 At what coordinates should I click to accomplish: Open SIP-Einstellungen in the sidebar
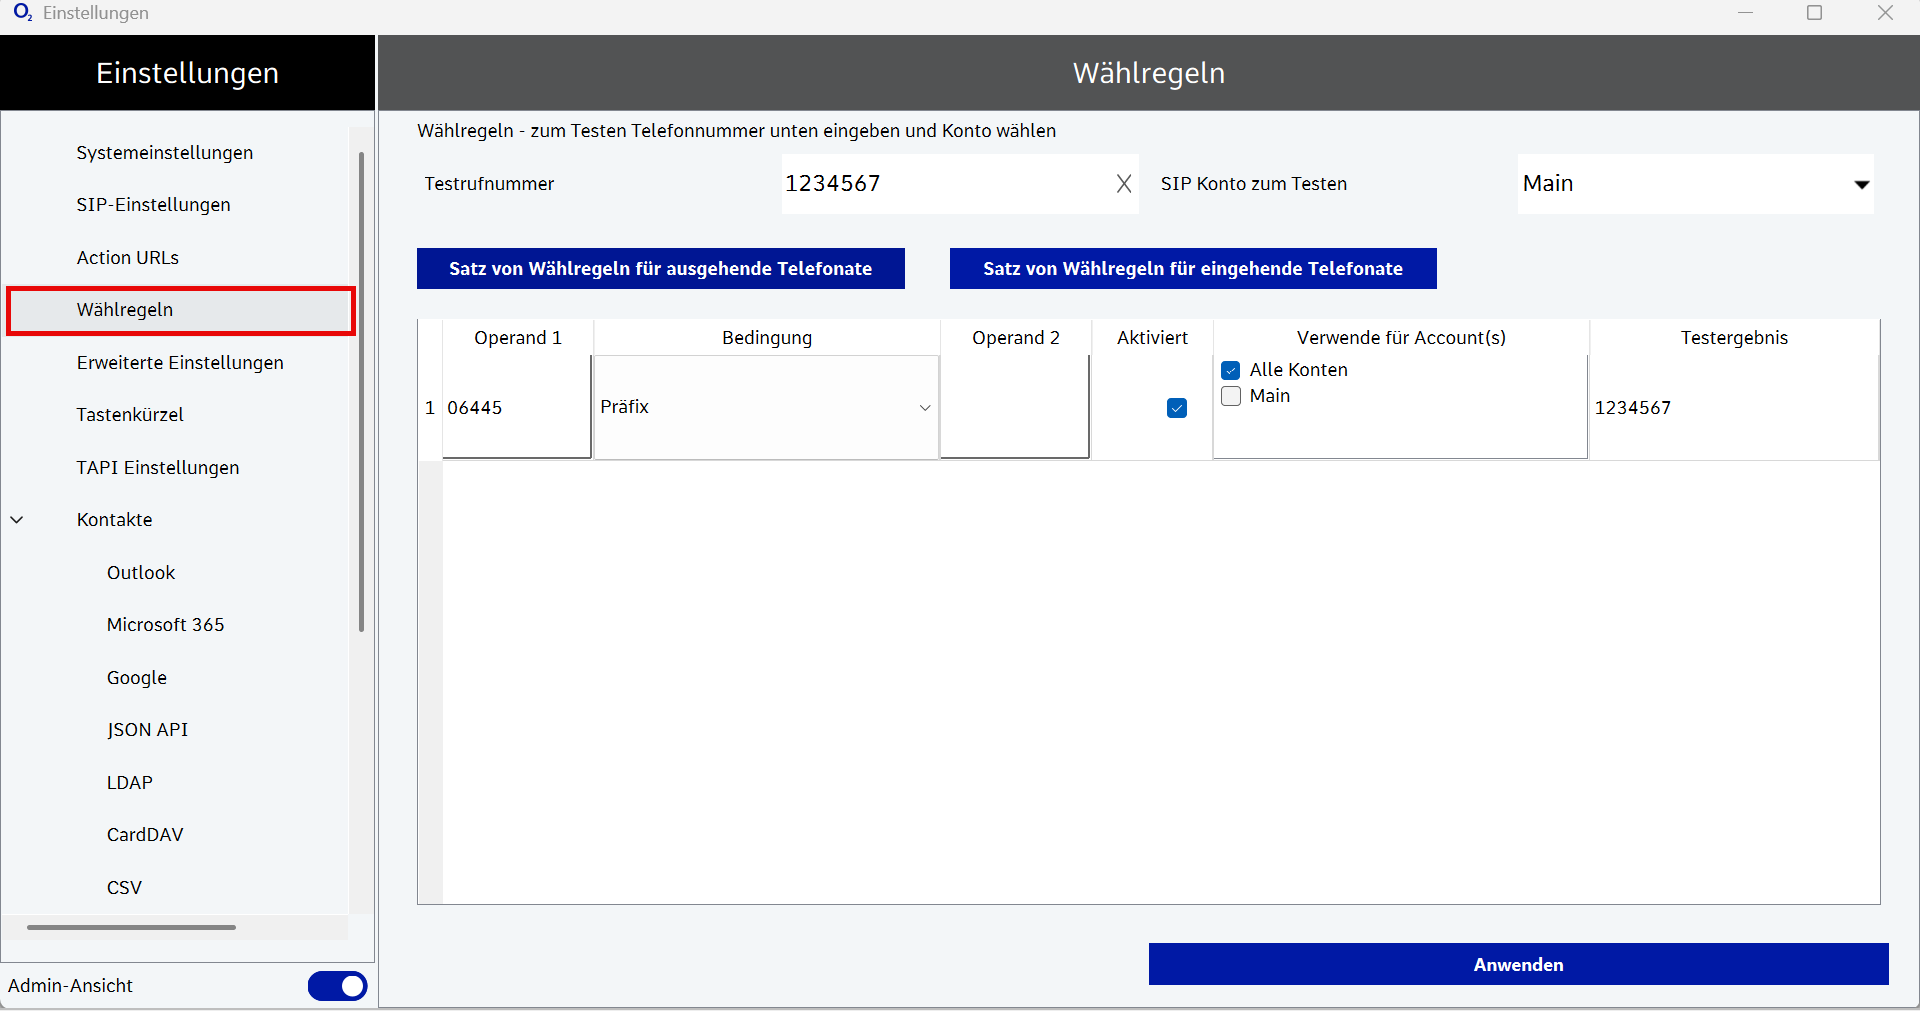(x=153, y=205)
